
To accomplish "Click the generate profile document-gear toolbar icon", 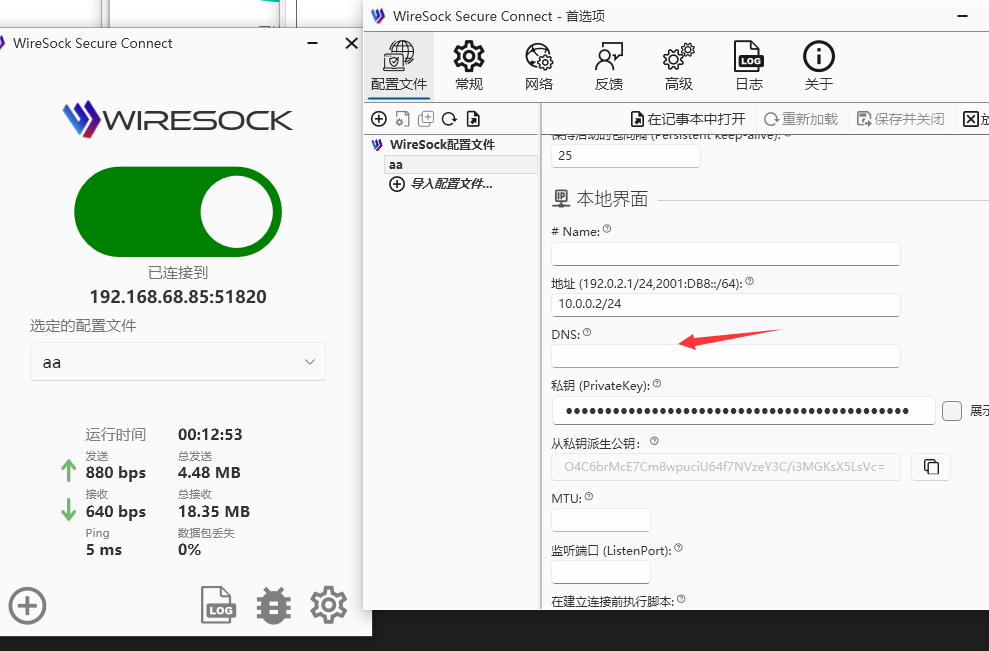I will (402, 119).
